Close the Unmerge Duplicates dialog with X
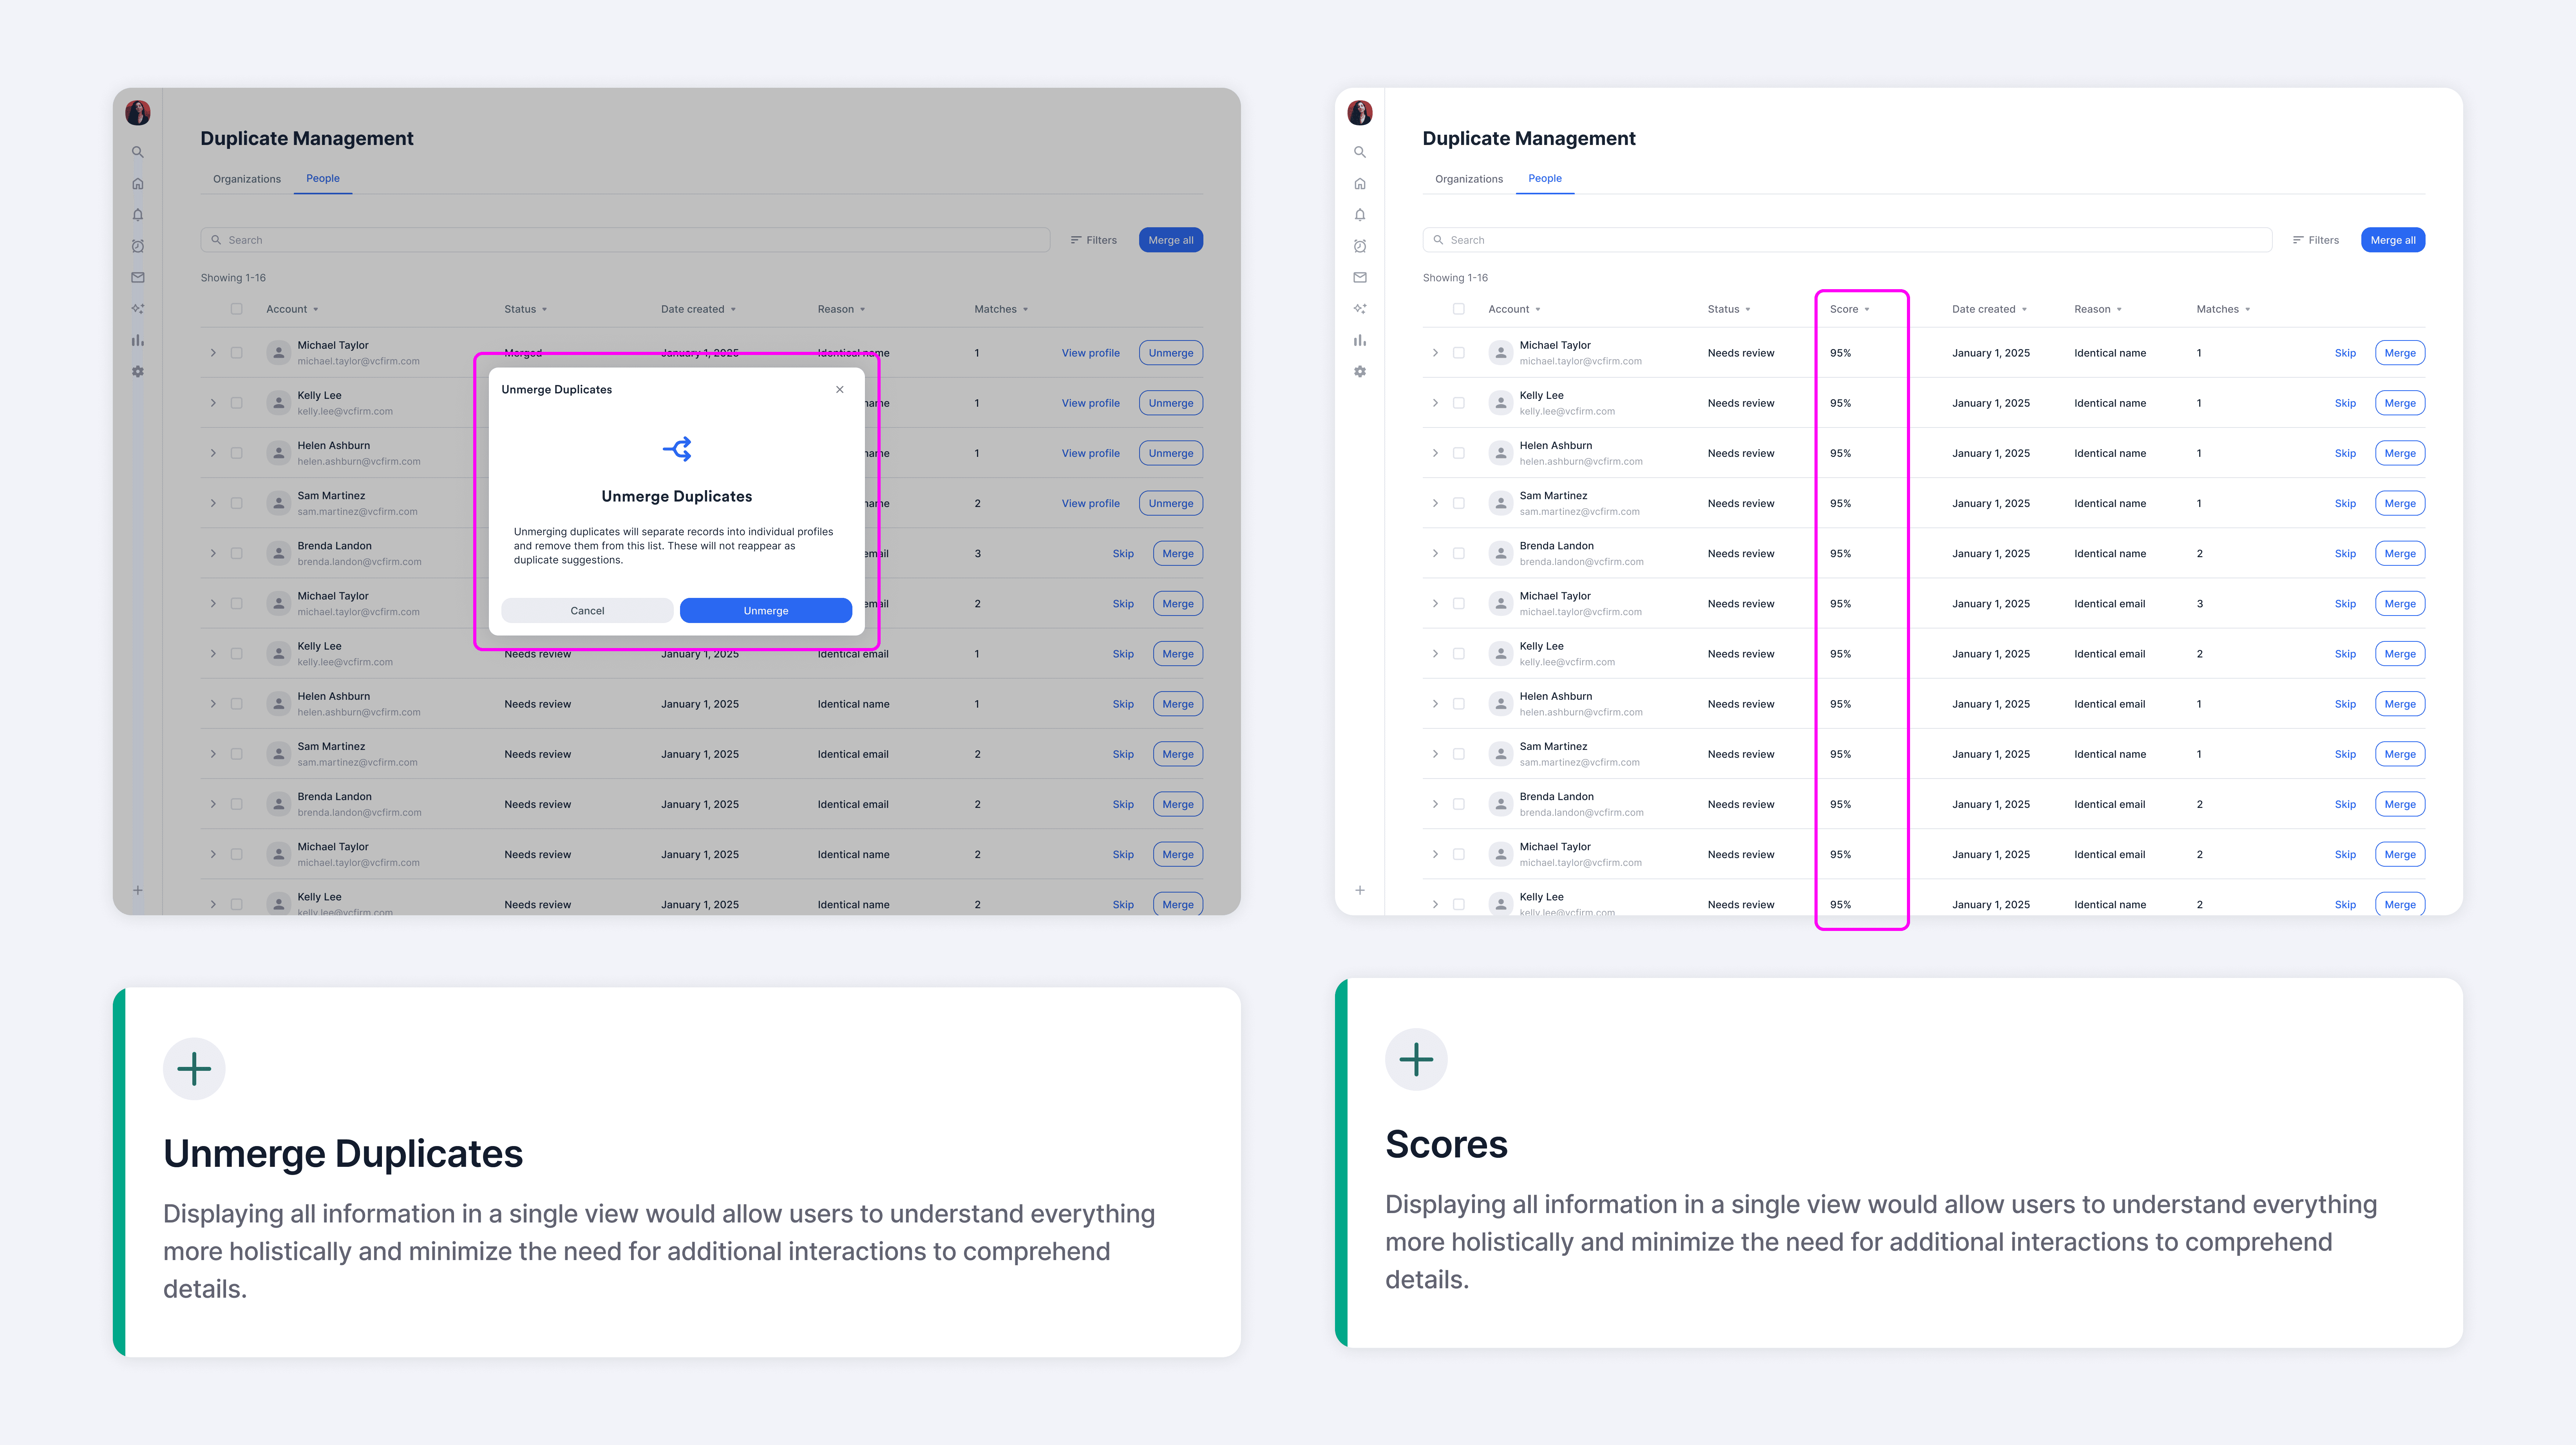 click(839, 389)
